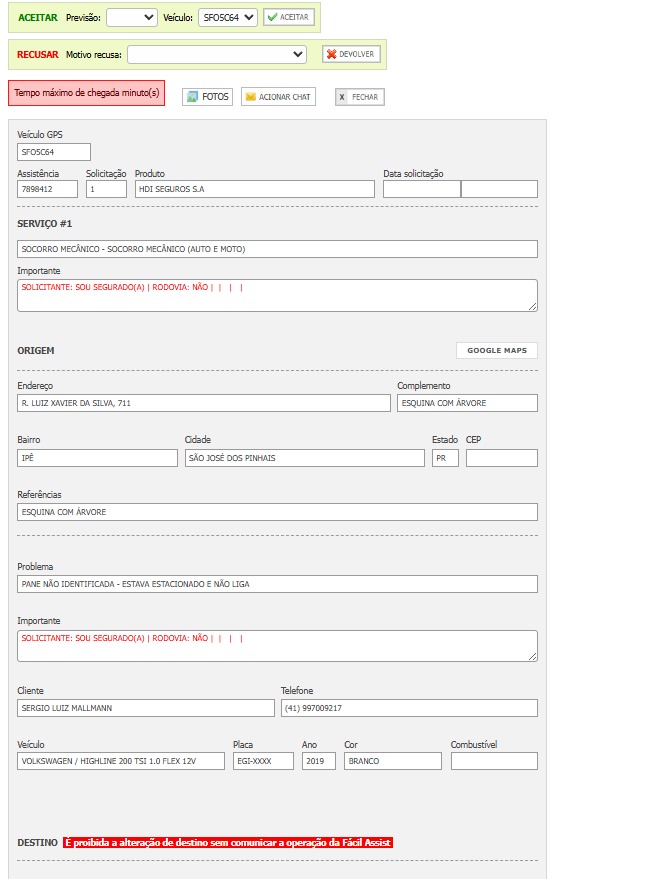Open the FOTOS picture icon
The height and width of the screenshot is (879, 663).
[x=192, y=96]
